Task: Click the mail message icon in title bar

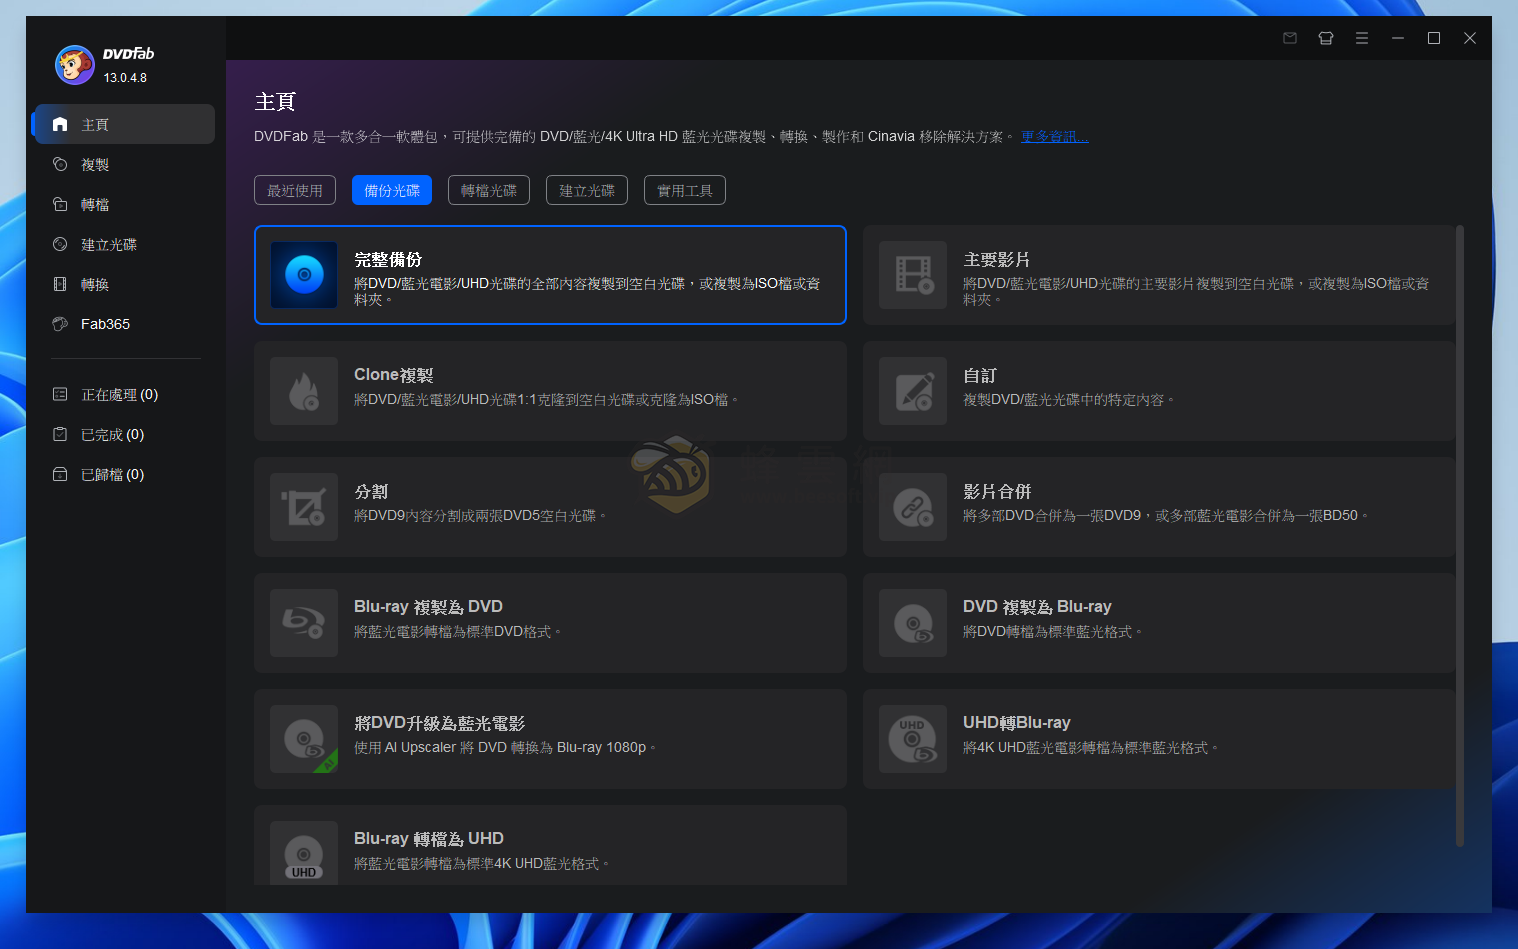Action: [1290, 38]
